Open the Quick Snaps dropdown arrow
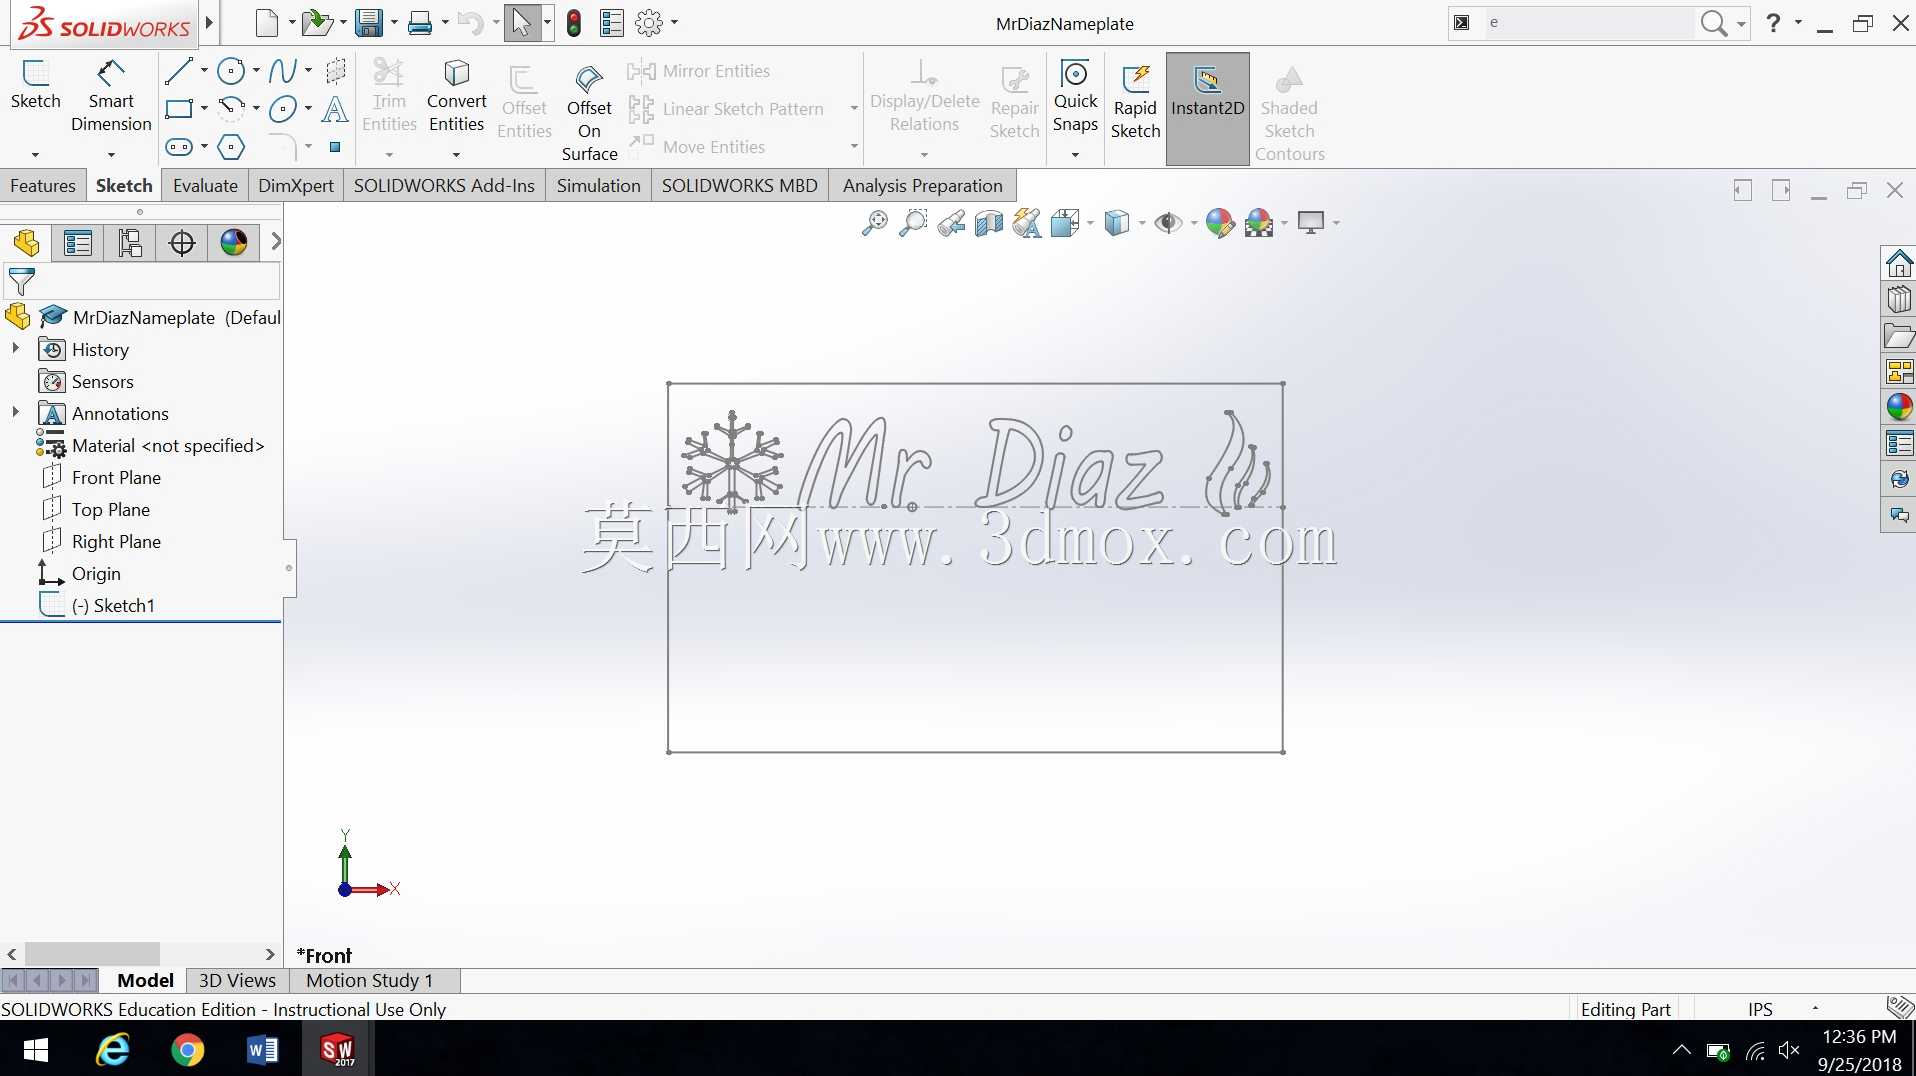This screenshot has height=1076, width=1916. tap(1075, 155)
